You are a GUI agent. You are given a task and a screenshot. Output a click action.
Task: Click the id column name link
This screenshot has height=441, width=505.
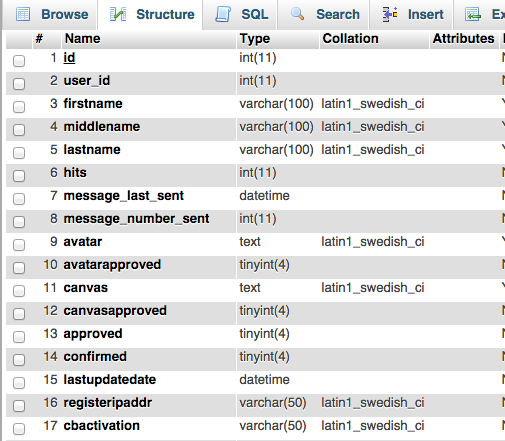[69, 58]
